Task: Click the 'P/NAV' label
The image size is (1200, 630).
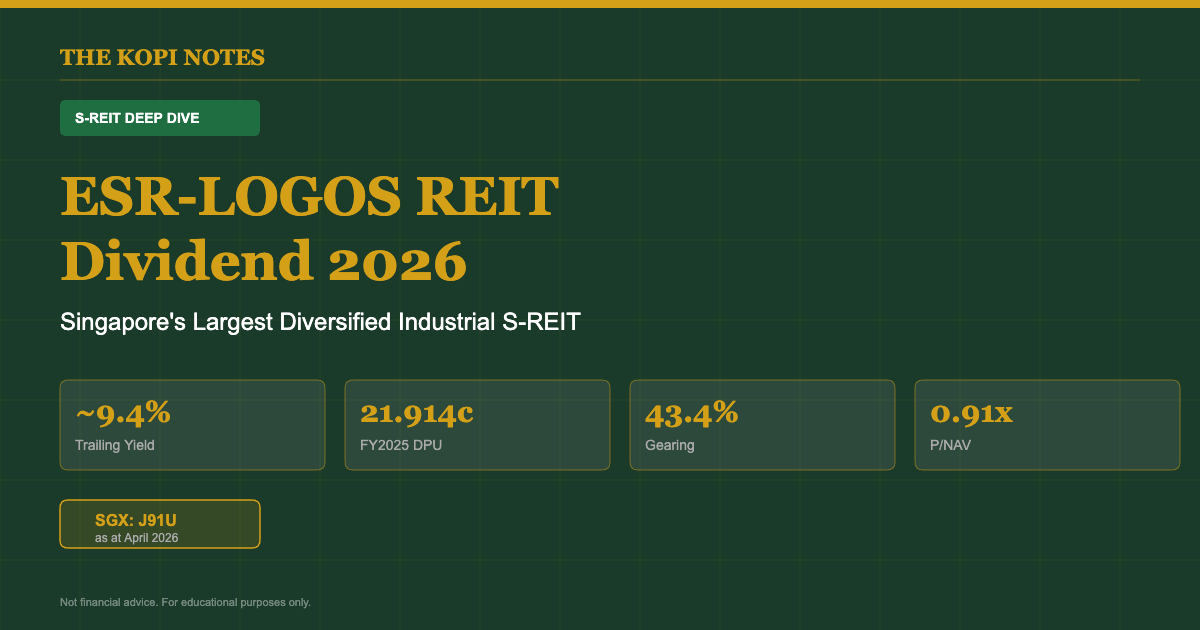Action: tap(951, 445)
